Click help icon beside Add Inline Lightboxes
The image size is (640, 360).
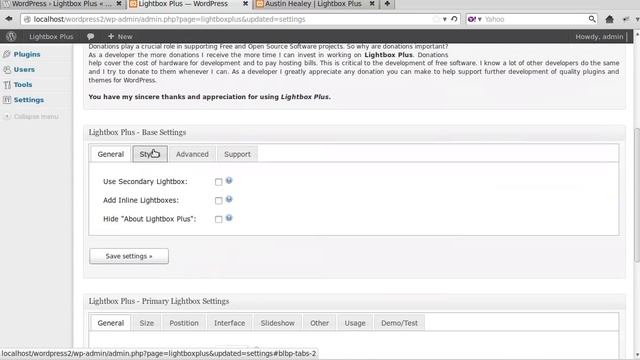click(229, 199)
